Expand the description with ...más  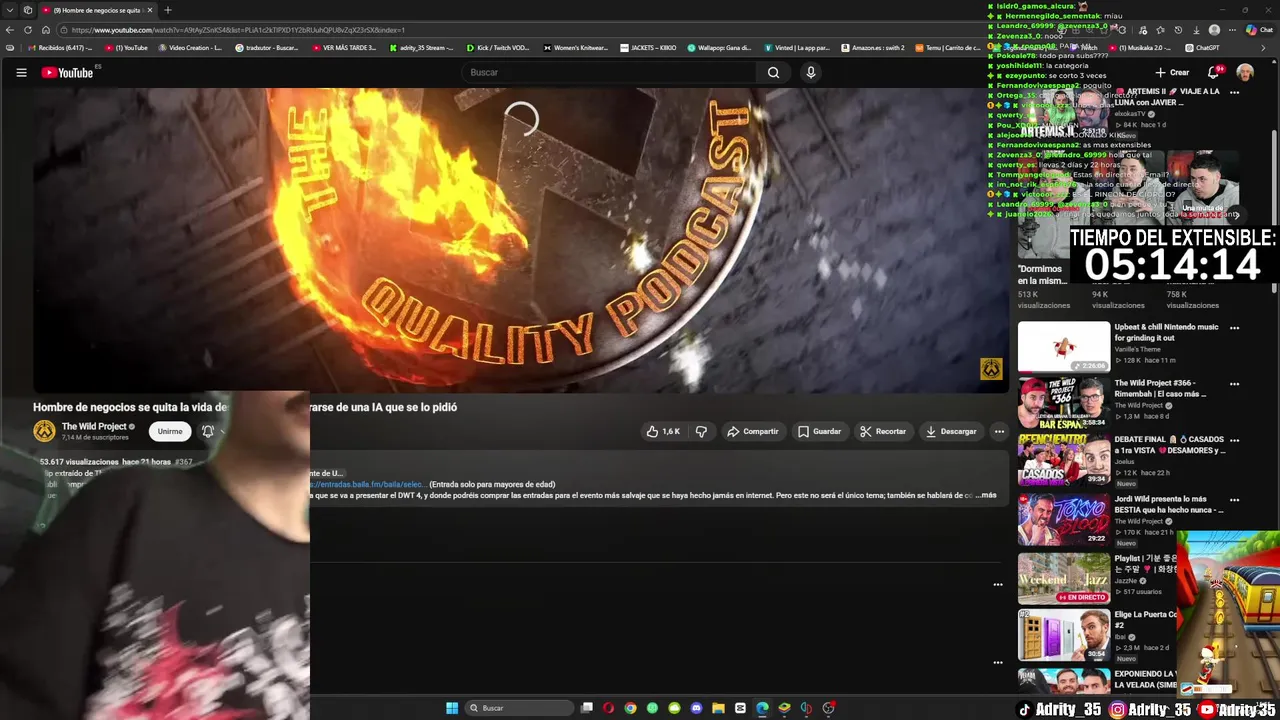pyautogui.click(x=986, y=495)
